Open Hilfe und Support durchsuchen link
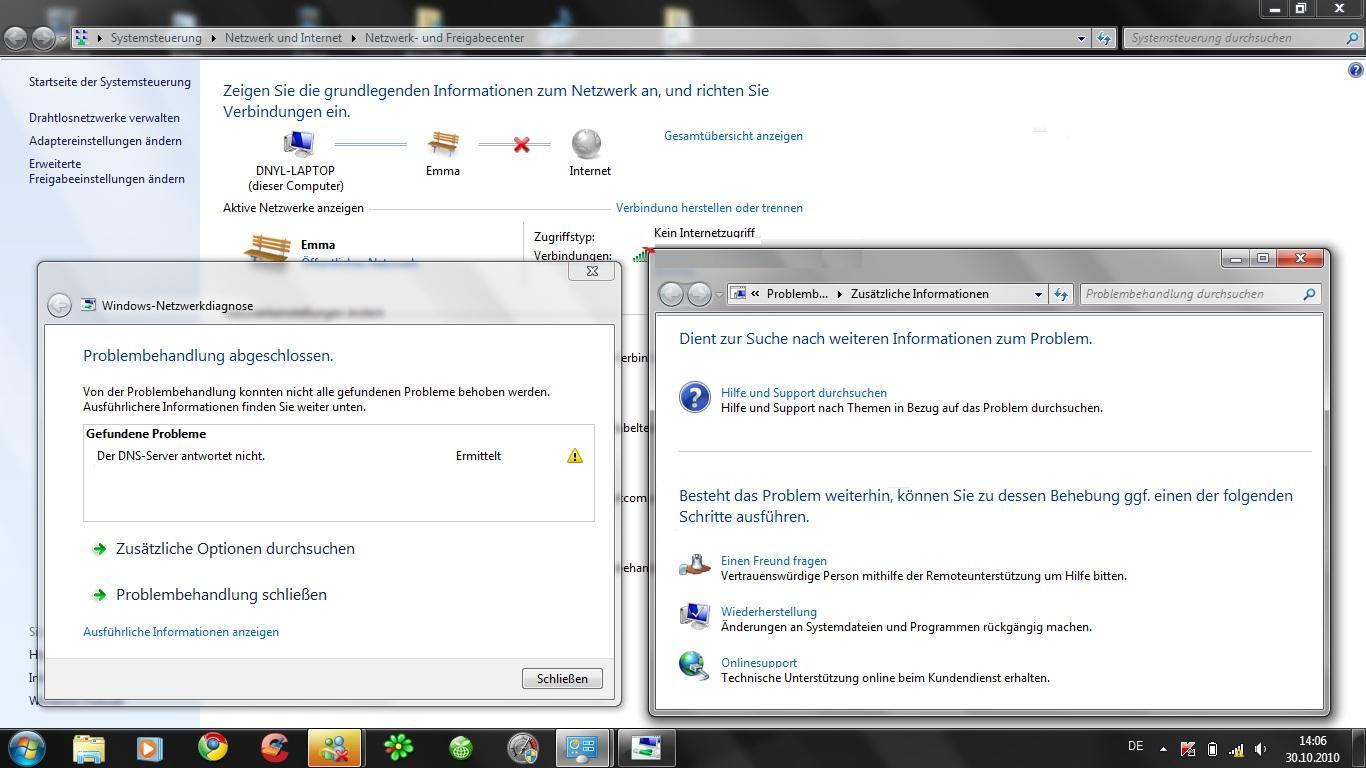This screenshot has height=768, width=1366. 804,393
